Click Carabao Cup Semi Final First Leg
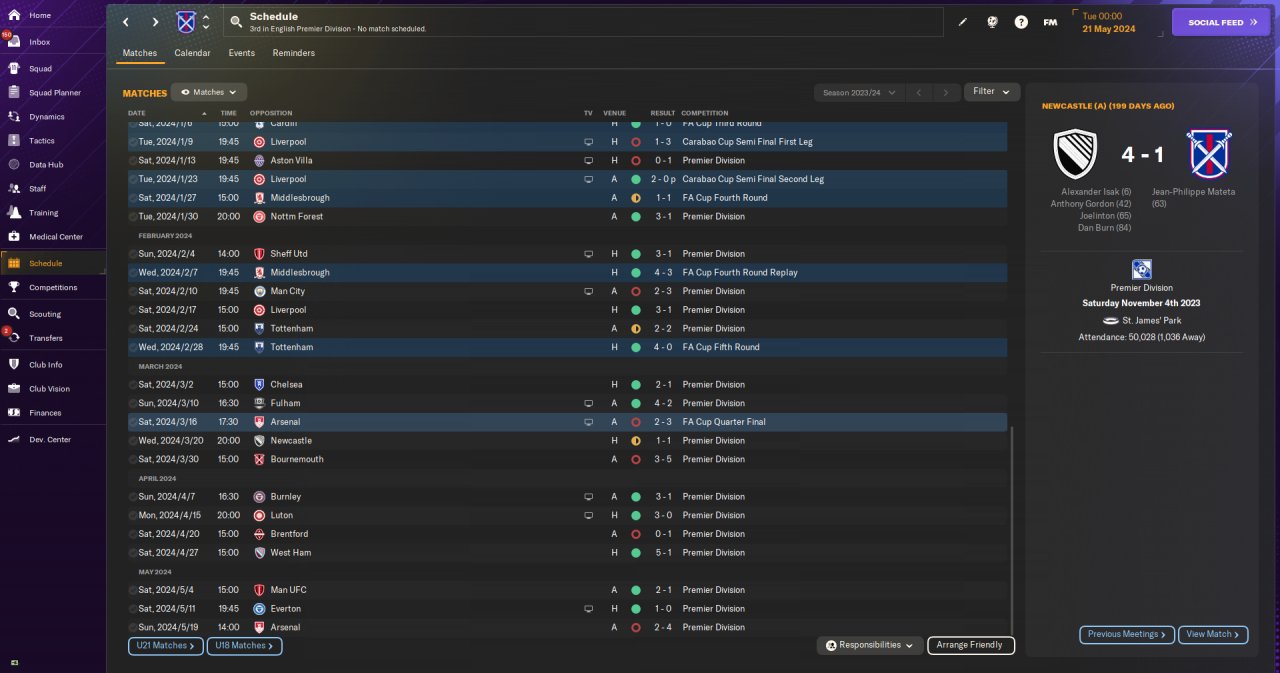This screenshot has width=1280, height=673. point(748,142)
